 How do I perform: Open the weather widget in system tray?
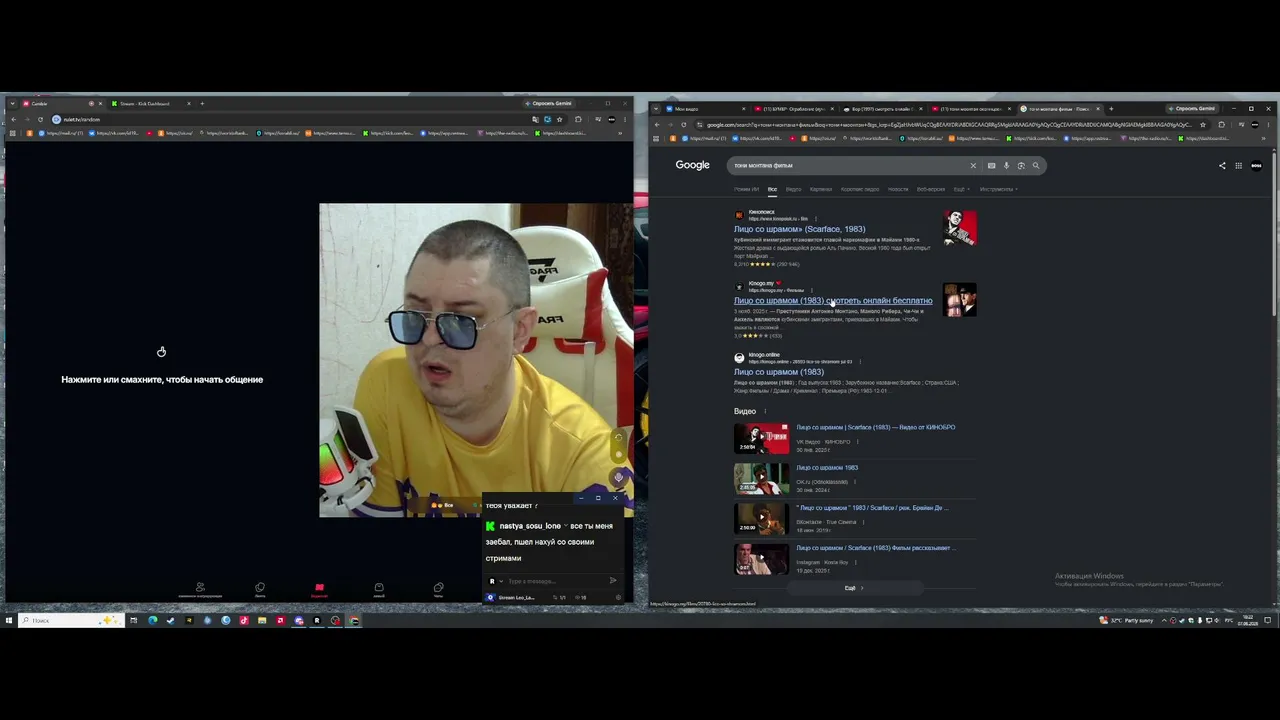pyautogui.click(x=1127, y=620)
